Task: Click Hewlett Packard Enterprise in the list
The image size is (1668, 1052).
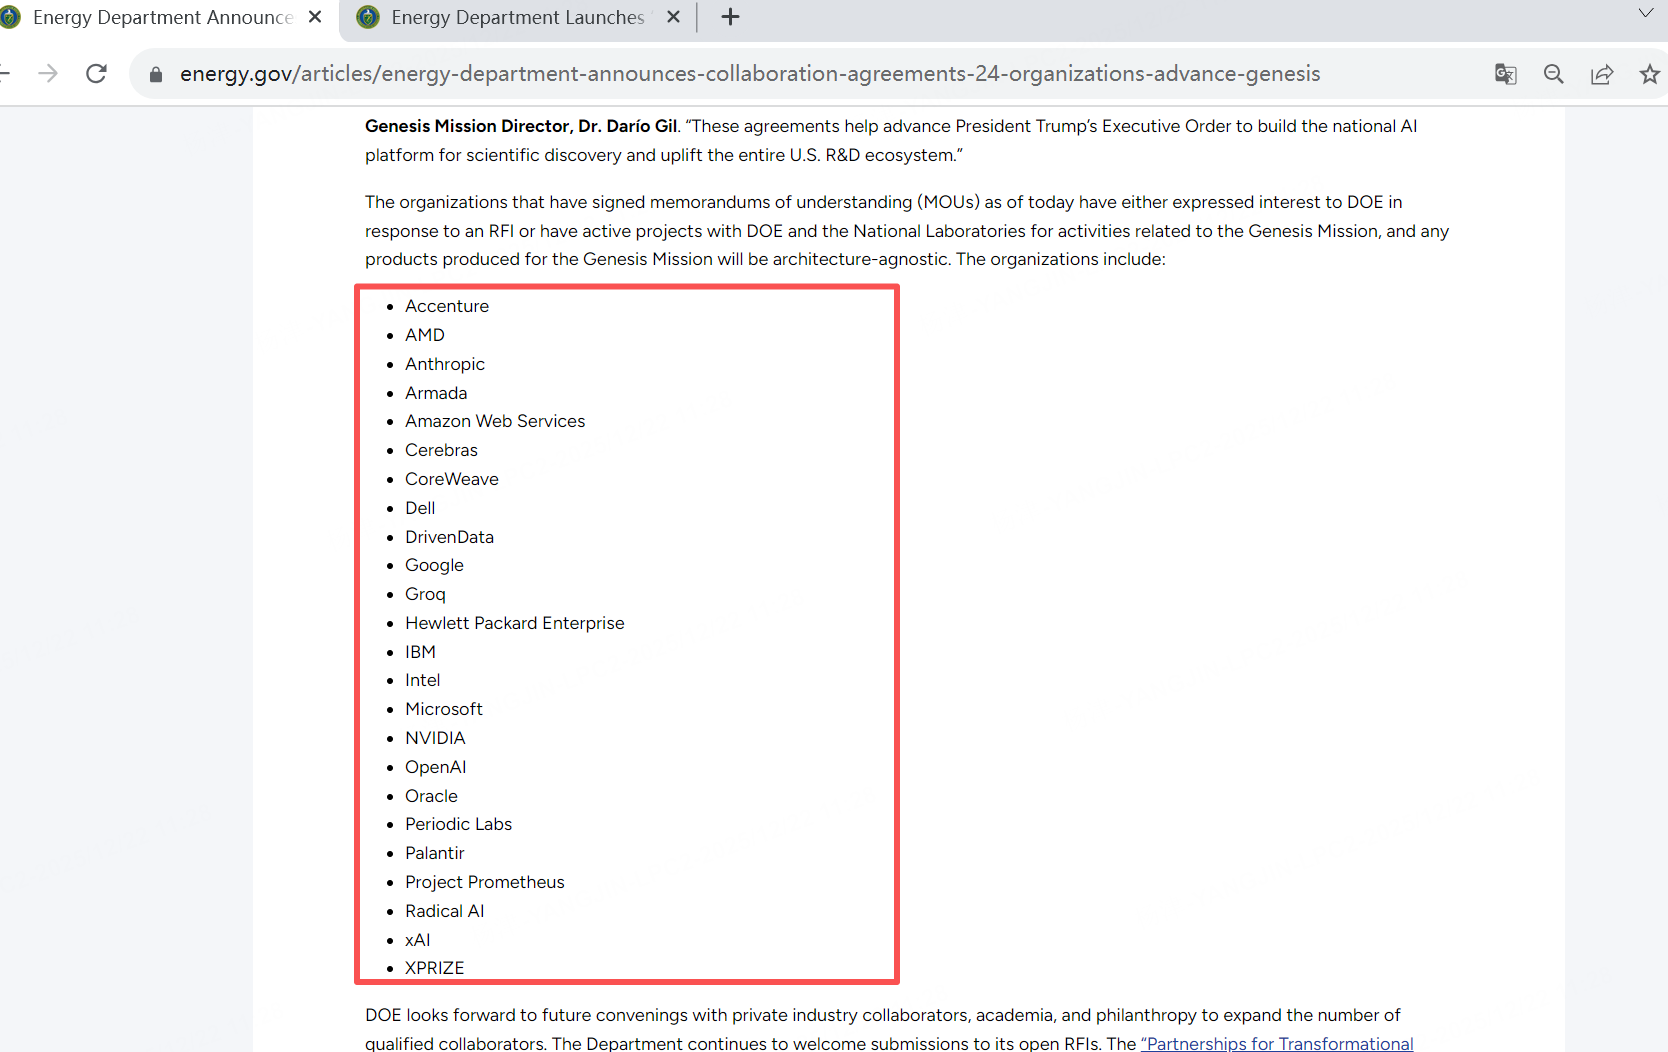Action: 515,623
